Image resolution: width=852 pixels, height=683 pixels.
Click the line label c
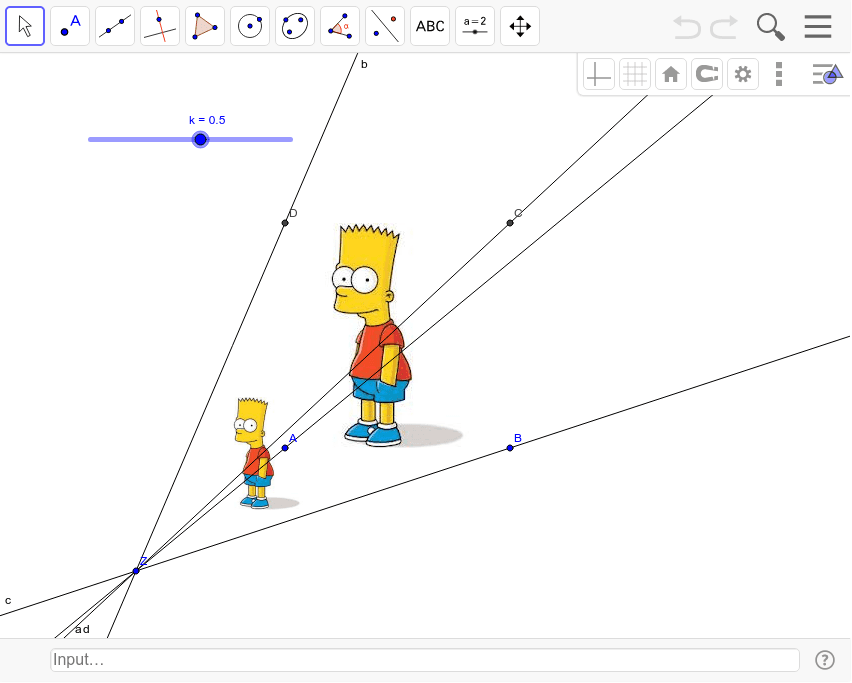[8, 600]
